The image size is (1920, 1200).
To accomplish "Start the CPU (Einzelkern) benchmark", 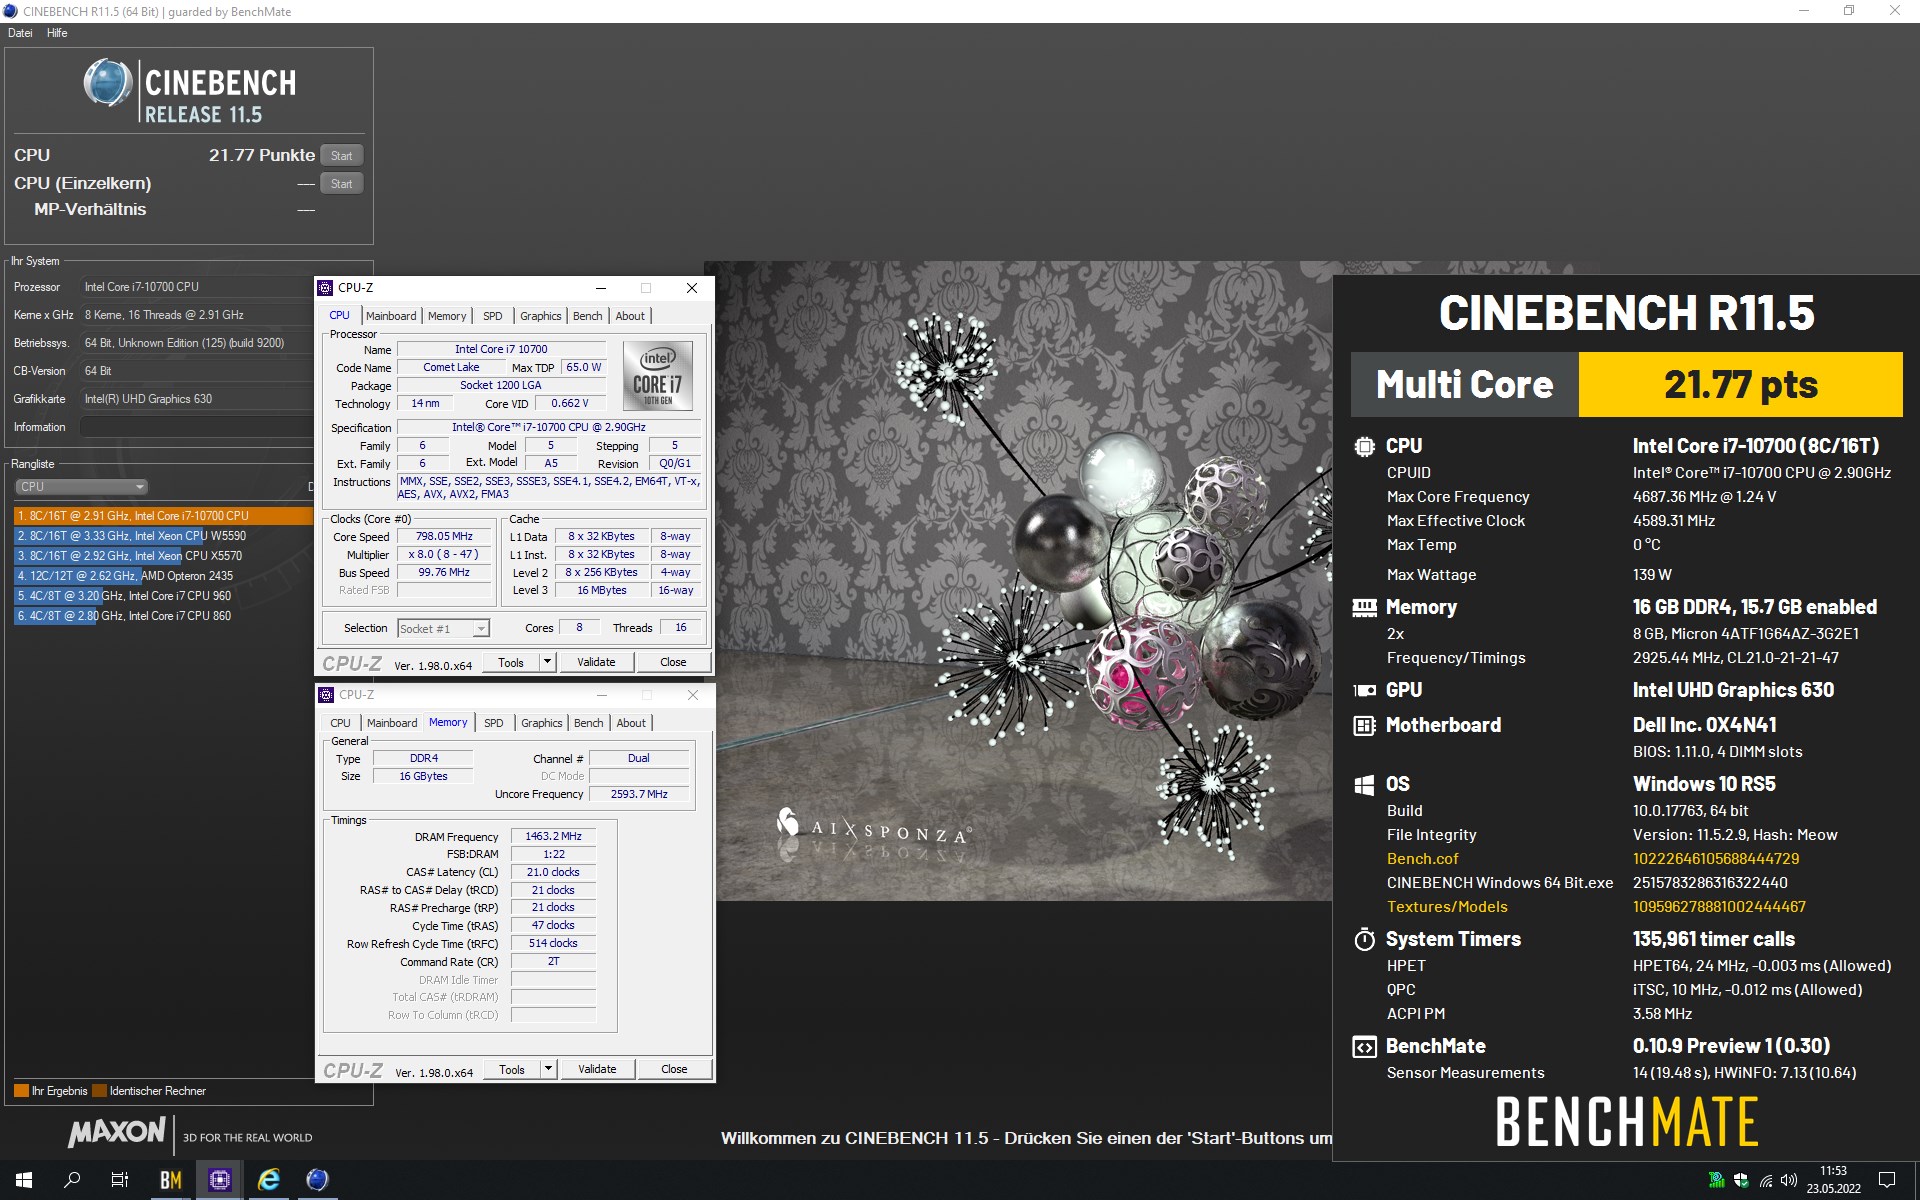I will click(x=342, y=183).
